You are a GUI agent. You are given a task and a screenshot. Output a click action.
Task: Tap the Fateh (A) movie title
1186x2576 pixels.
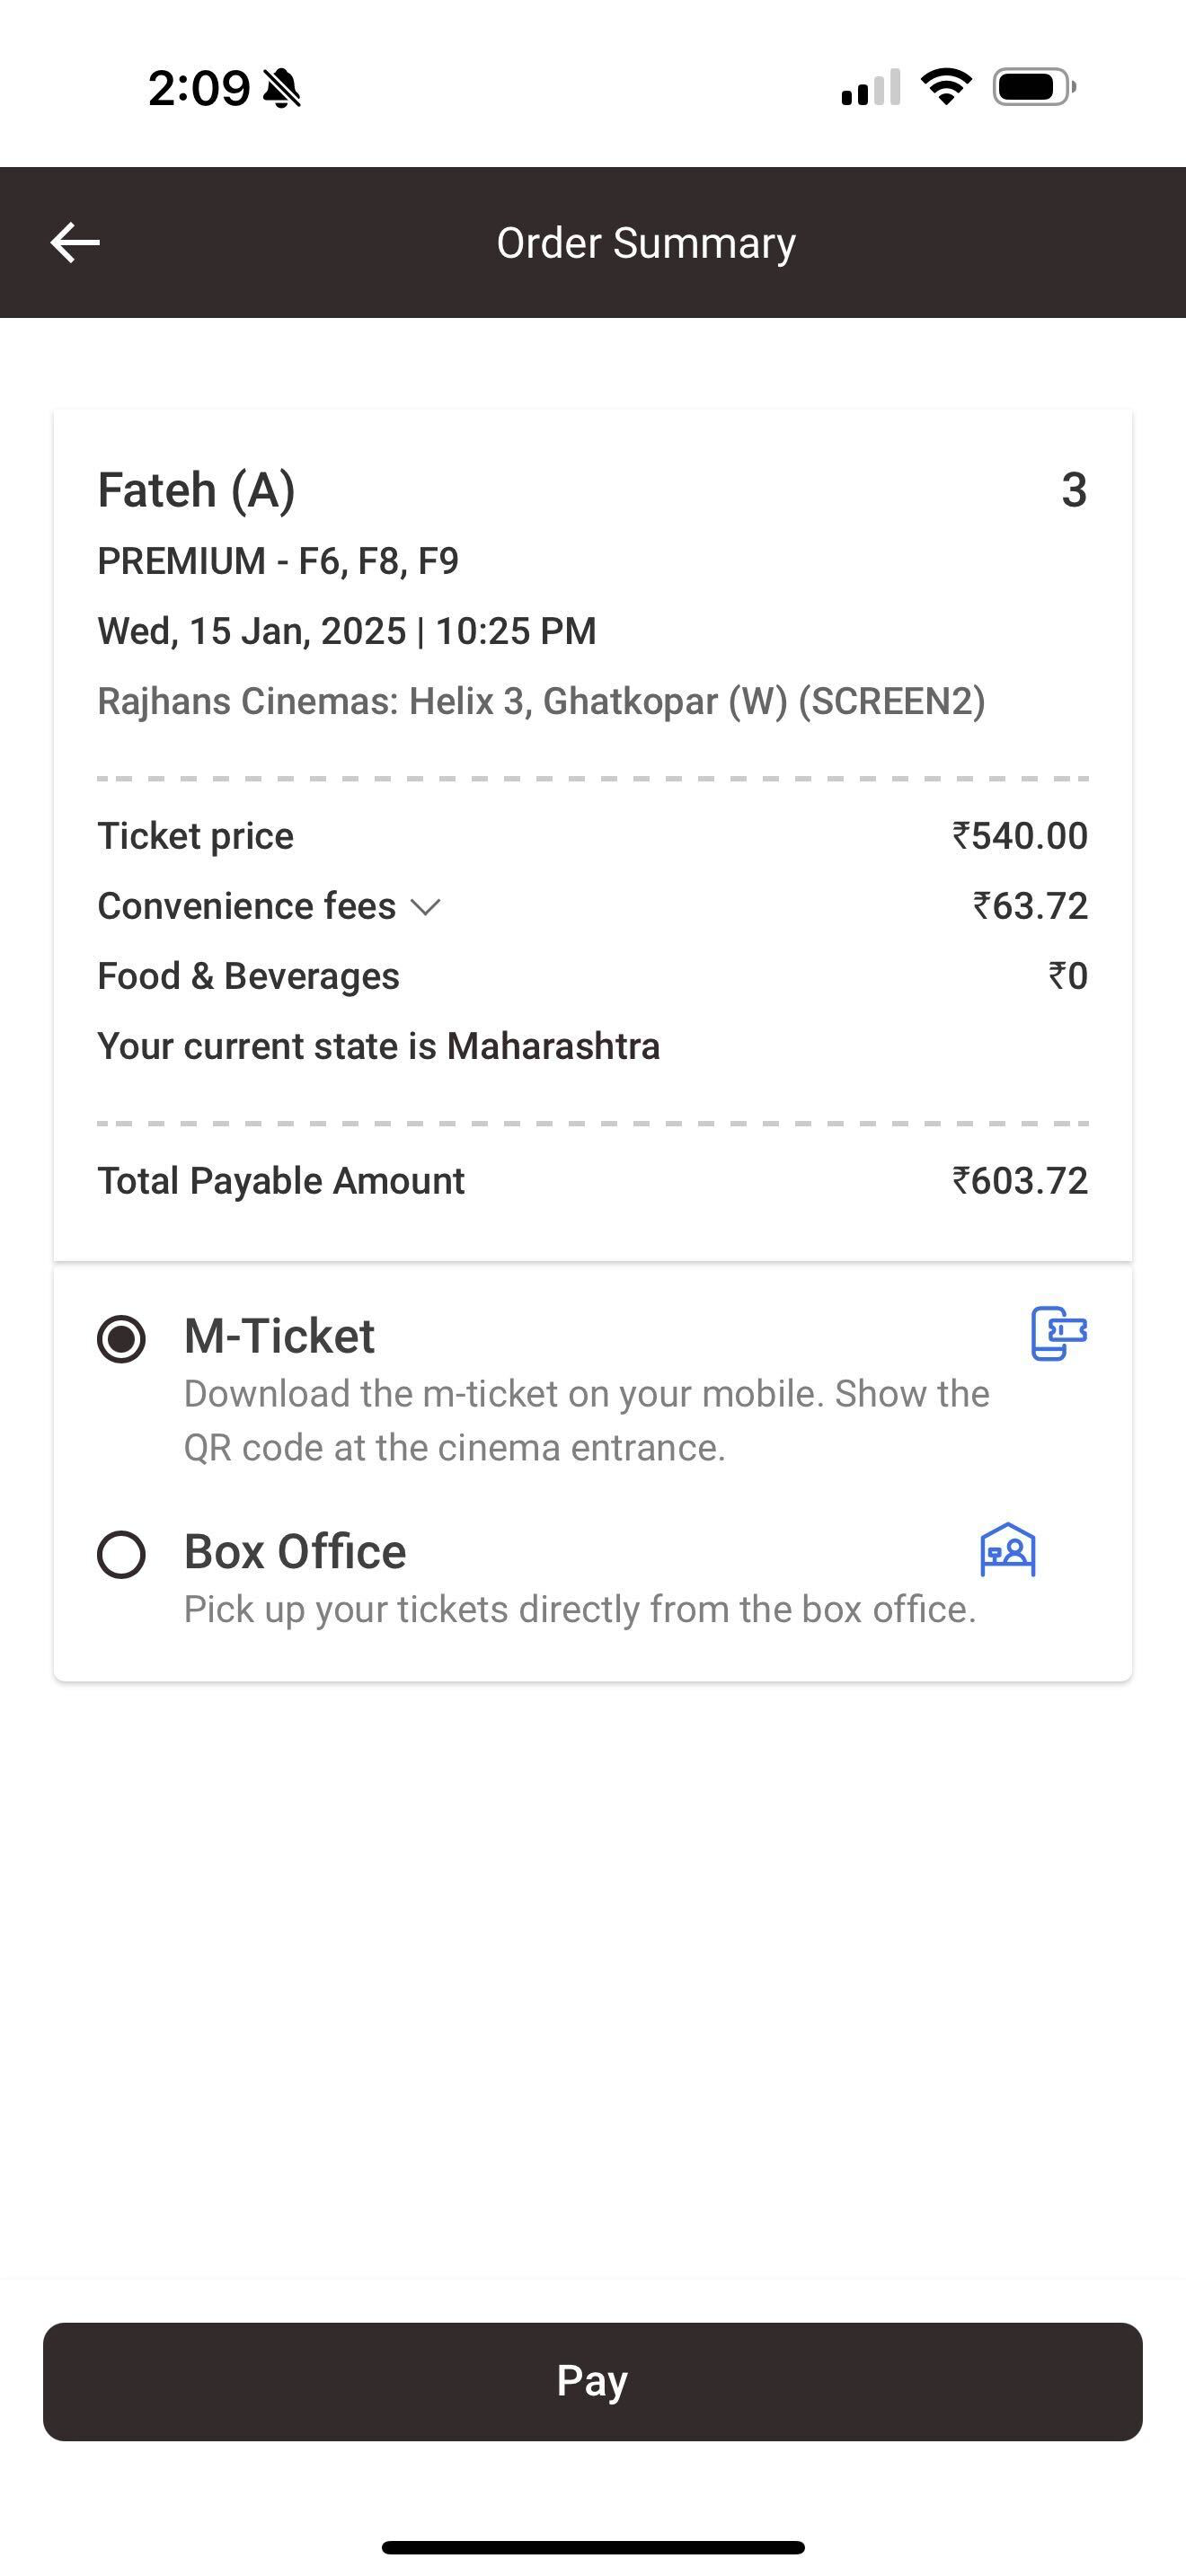click(197, 490)
